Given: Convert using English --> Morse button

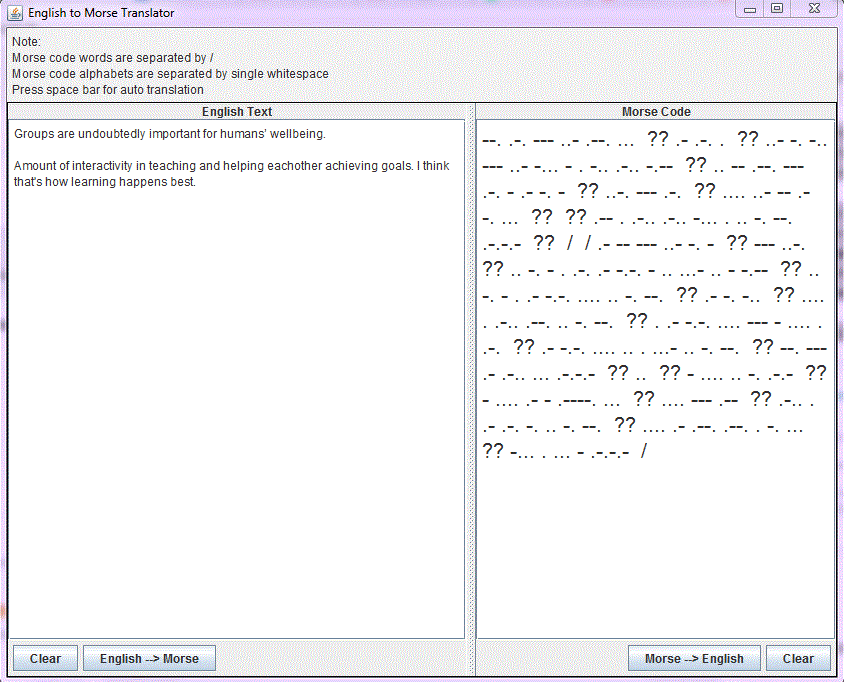Looking at the screenshot, I should pyautogui.click(x=149, y=658).
